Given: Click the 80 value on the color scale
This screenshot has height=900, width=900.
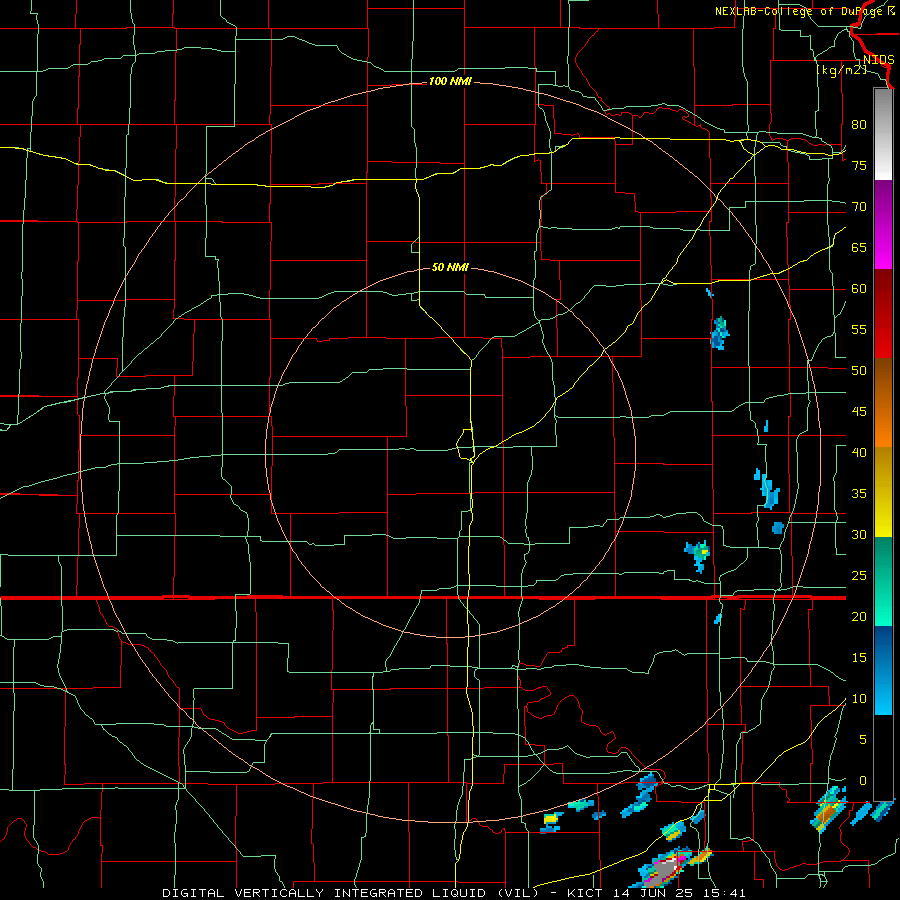Looking at the screenshot, I should click(859, 125).
